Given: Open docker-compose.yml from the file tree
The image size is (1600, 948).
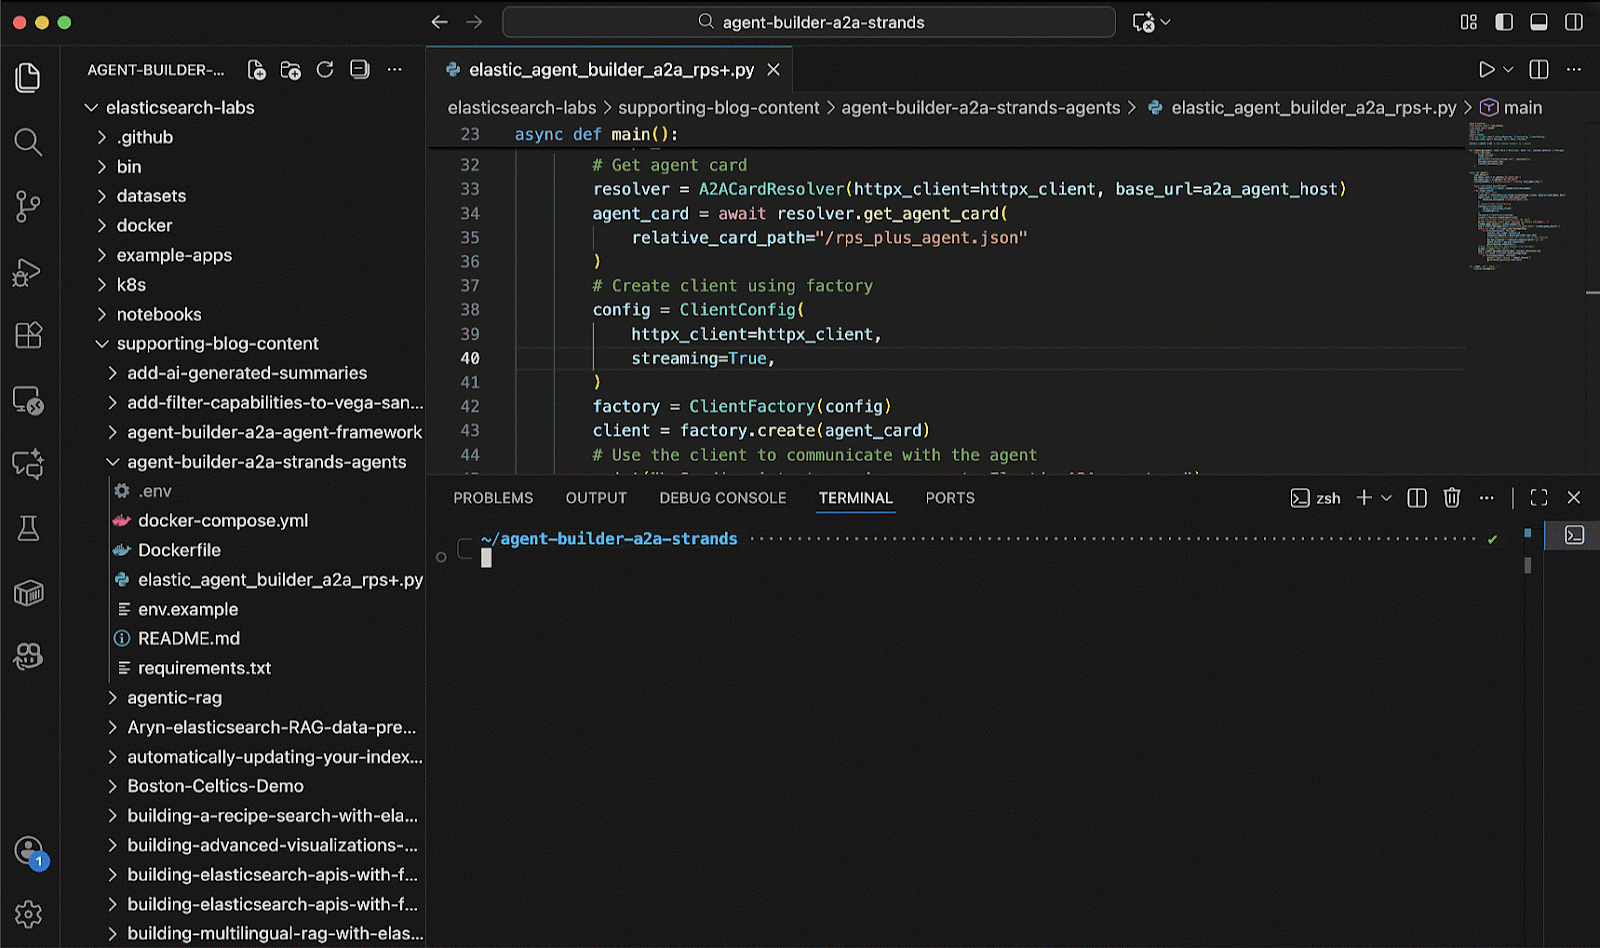Looking at the screenshot, I should [x=222, y=521].
